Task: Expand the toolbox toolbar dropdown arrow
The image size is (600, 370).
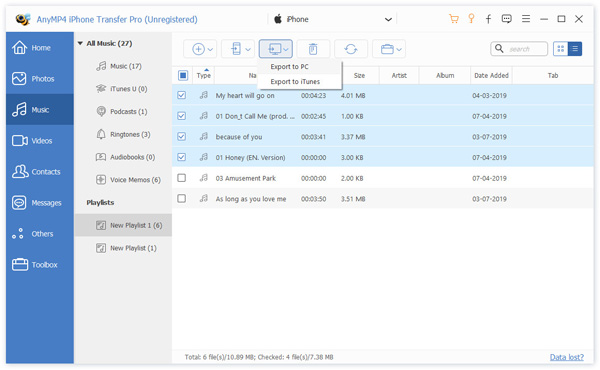Action: click(x=399, y=49)
